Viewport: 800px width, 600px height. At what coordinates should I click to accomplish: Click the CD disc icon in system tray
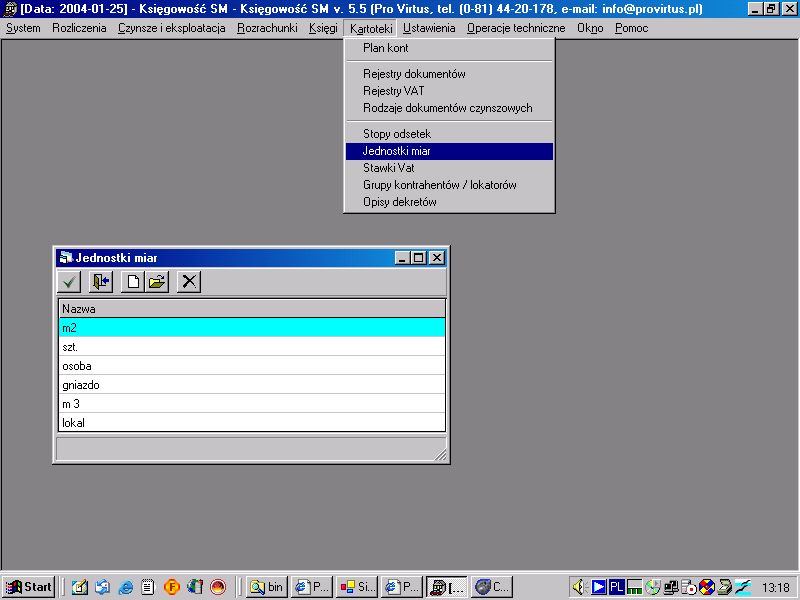pyautogui.click(x=653, y=587)
